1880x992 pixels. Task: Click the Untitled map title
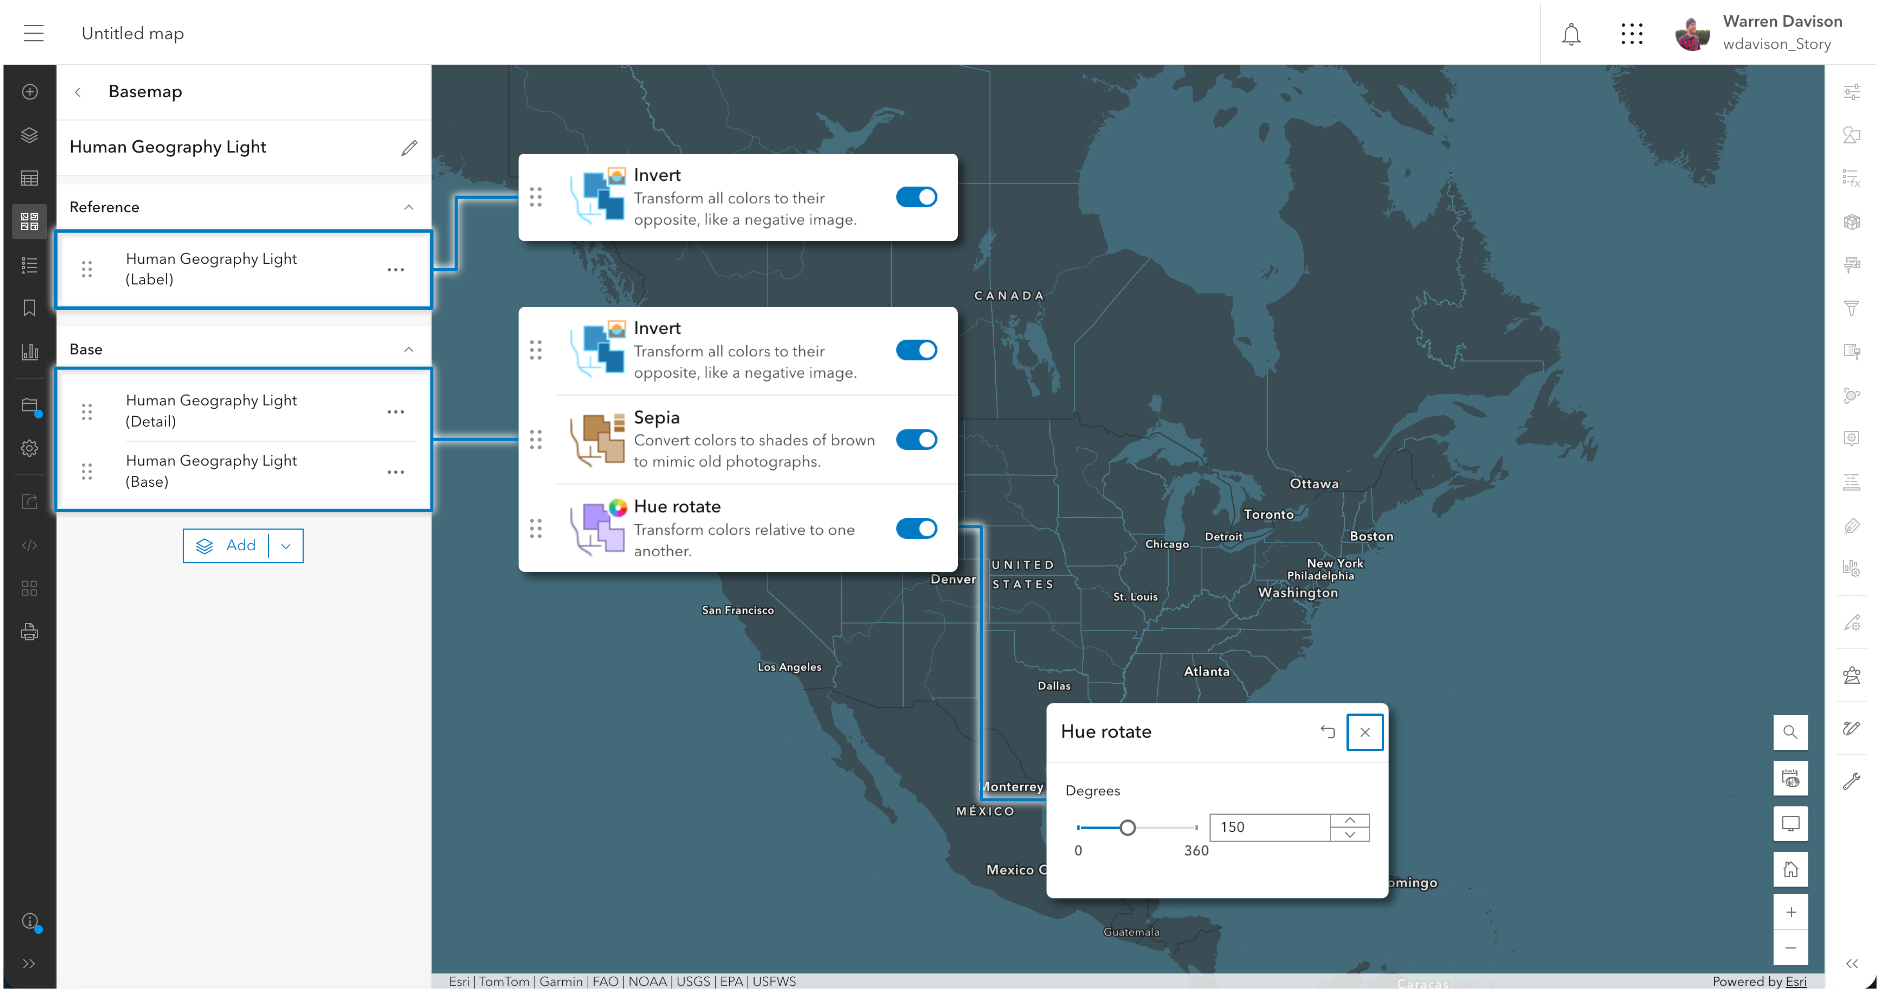tap(133, 34)
